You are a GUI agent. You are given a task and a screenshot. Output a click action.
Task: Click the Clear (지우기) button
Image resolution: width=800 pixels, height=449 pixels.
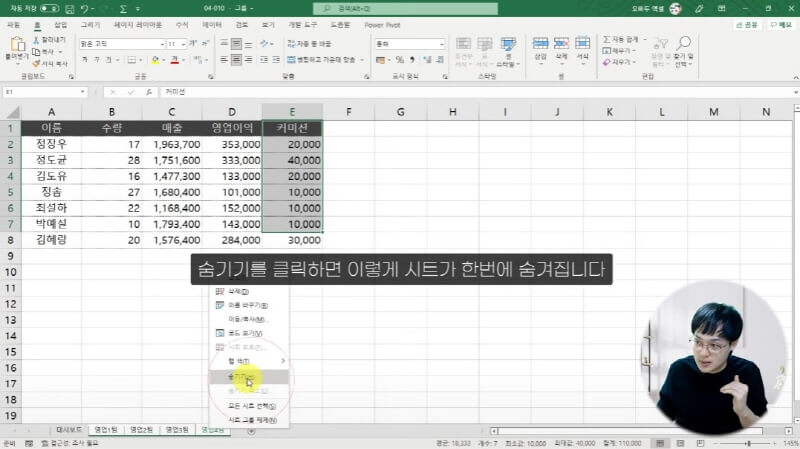[619, 62]
